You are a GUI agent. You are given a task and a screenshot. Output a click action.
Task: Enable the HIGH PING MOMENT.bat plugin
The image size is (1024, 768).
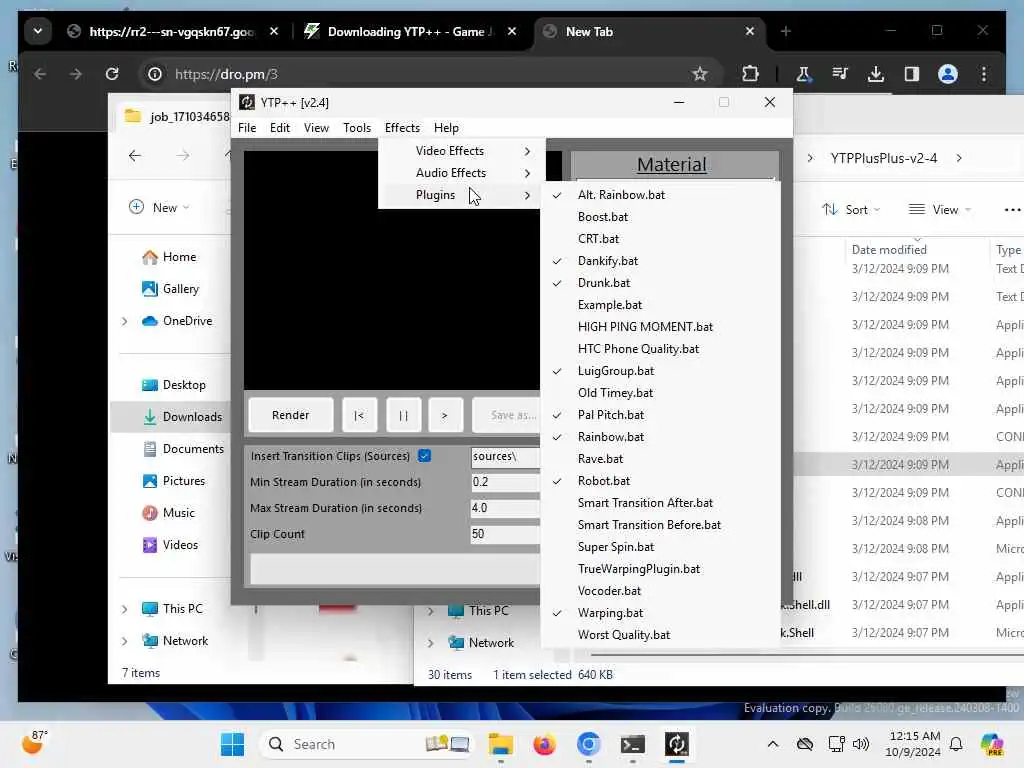(x=660, y=327)
